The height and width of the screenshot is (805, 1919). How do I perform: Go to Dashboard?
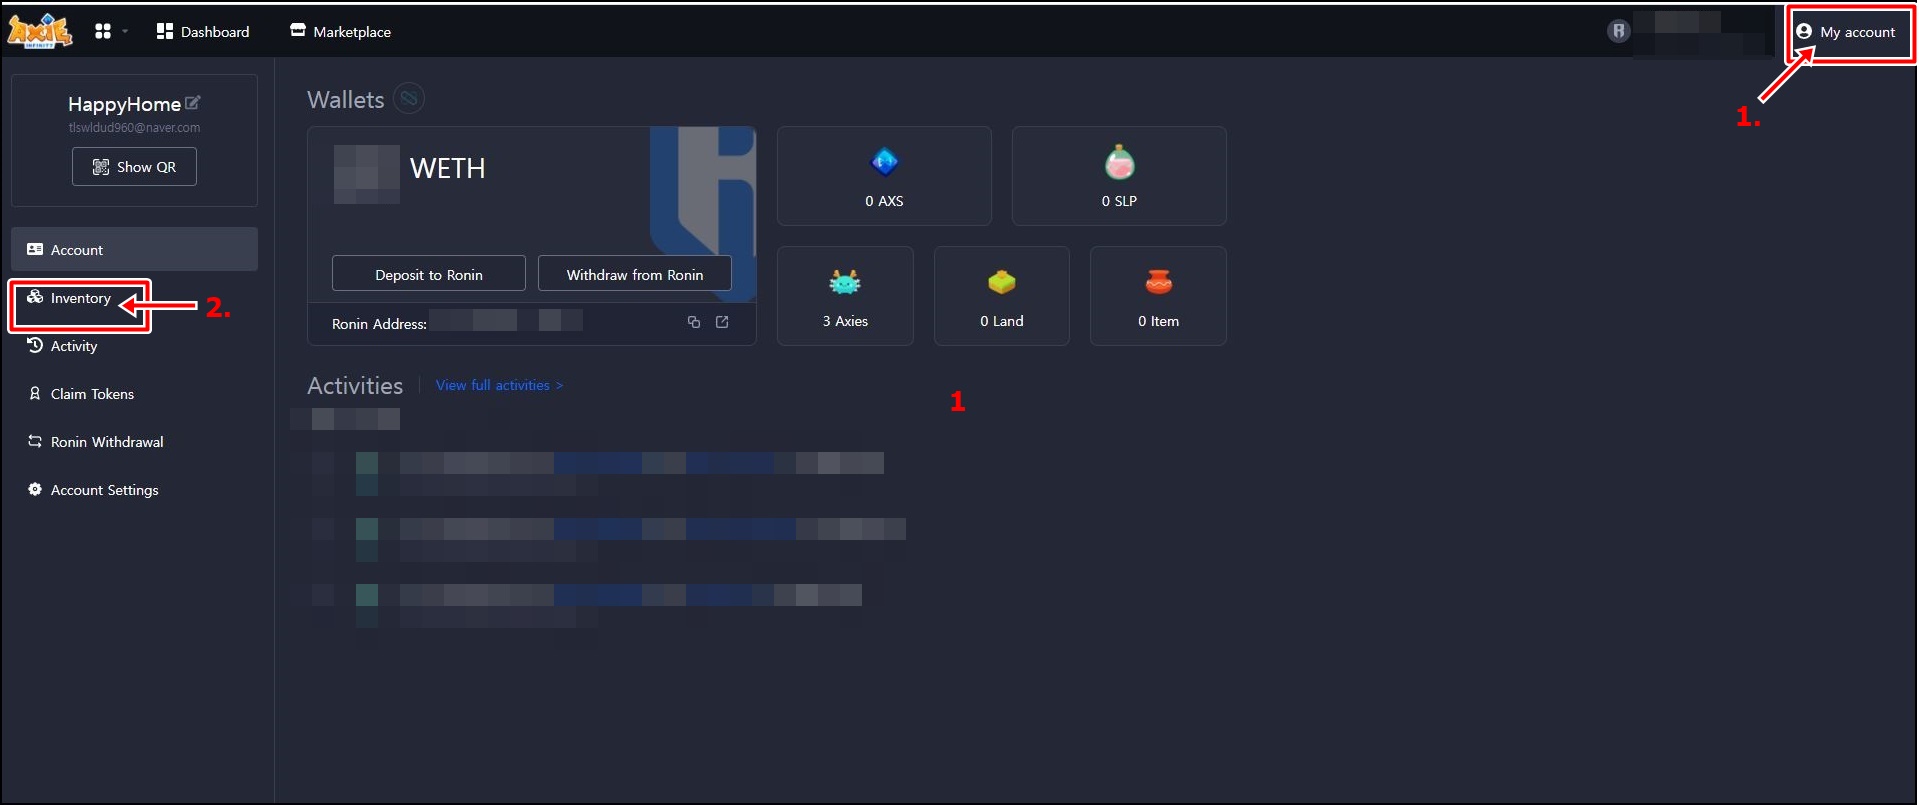coord(203,31)
